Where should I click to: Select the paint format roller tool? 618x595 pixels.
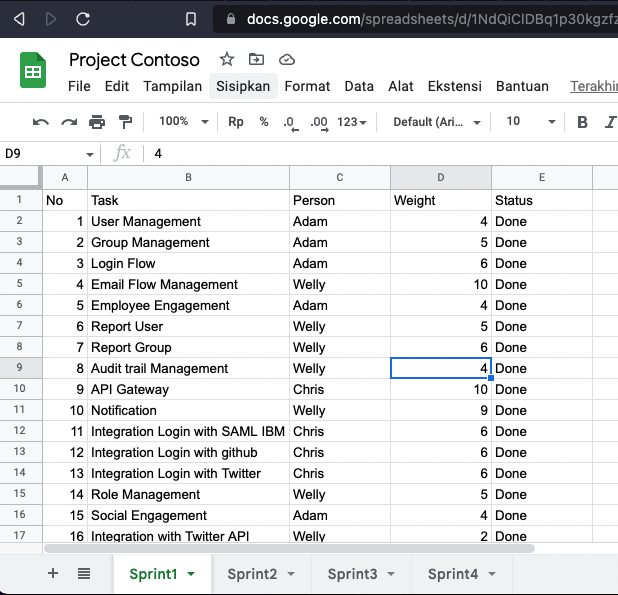click(125, 122)
